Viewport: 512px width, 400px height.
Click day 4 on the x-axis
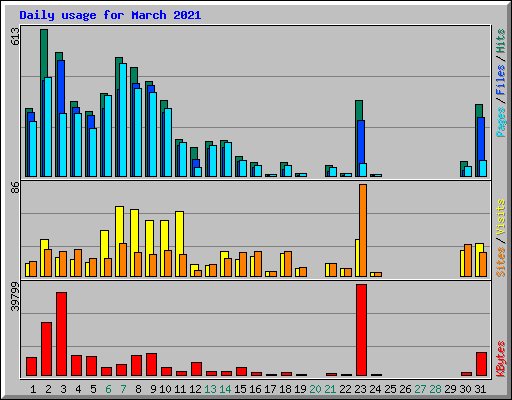(78, 389)
